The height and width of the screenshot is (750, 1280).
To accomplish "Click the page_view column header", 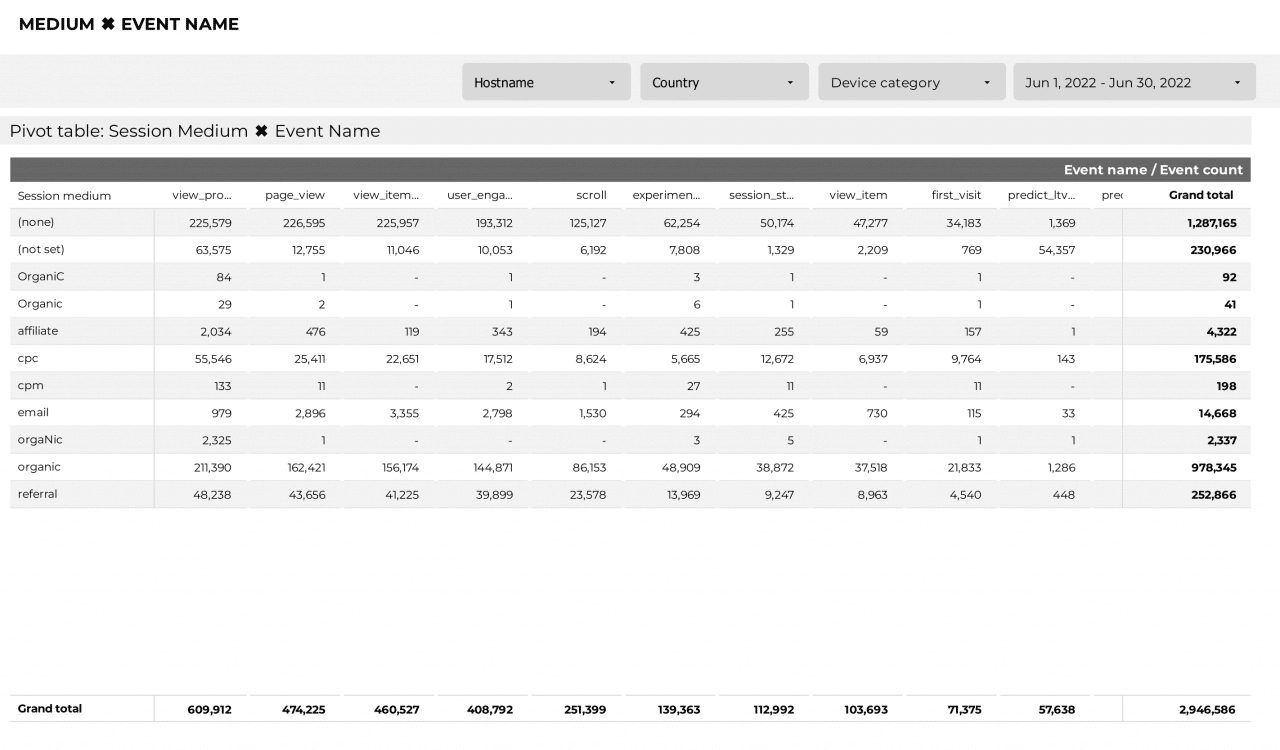I will pos(295,196).
